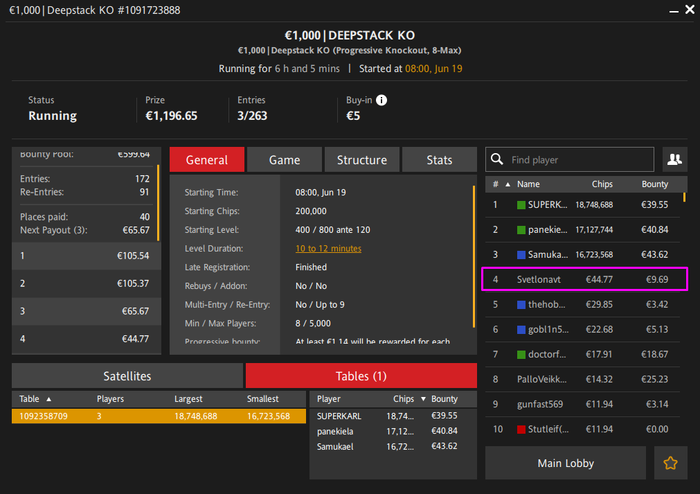This screenshot has width=700, height=494.
Task: Click panekie... green flag icon
Action: [x=521, y=230]
